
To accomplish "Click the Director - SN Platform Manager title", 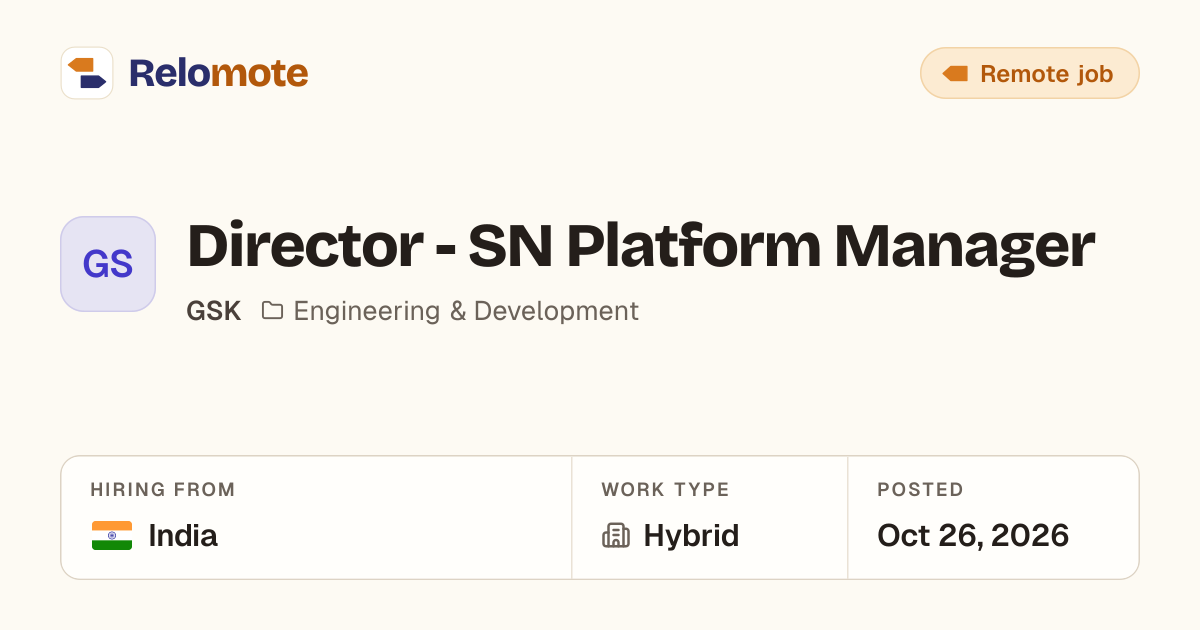I will pyautogui.click(x=641, y=247).
